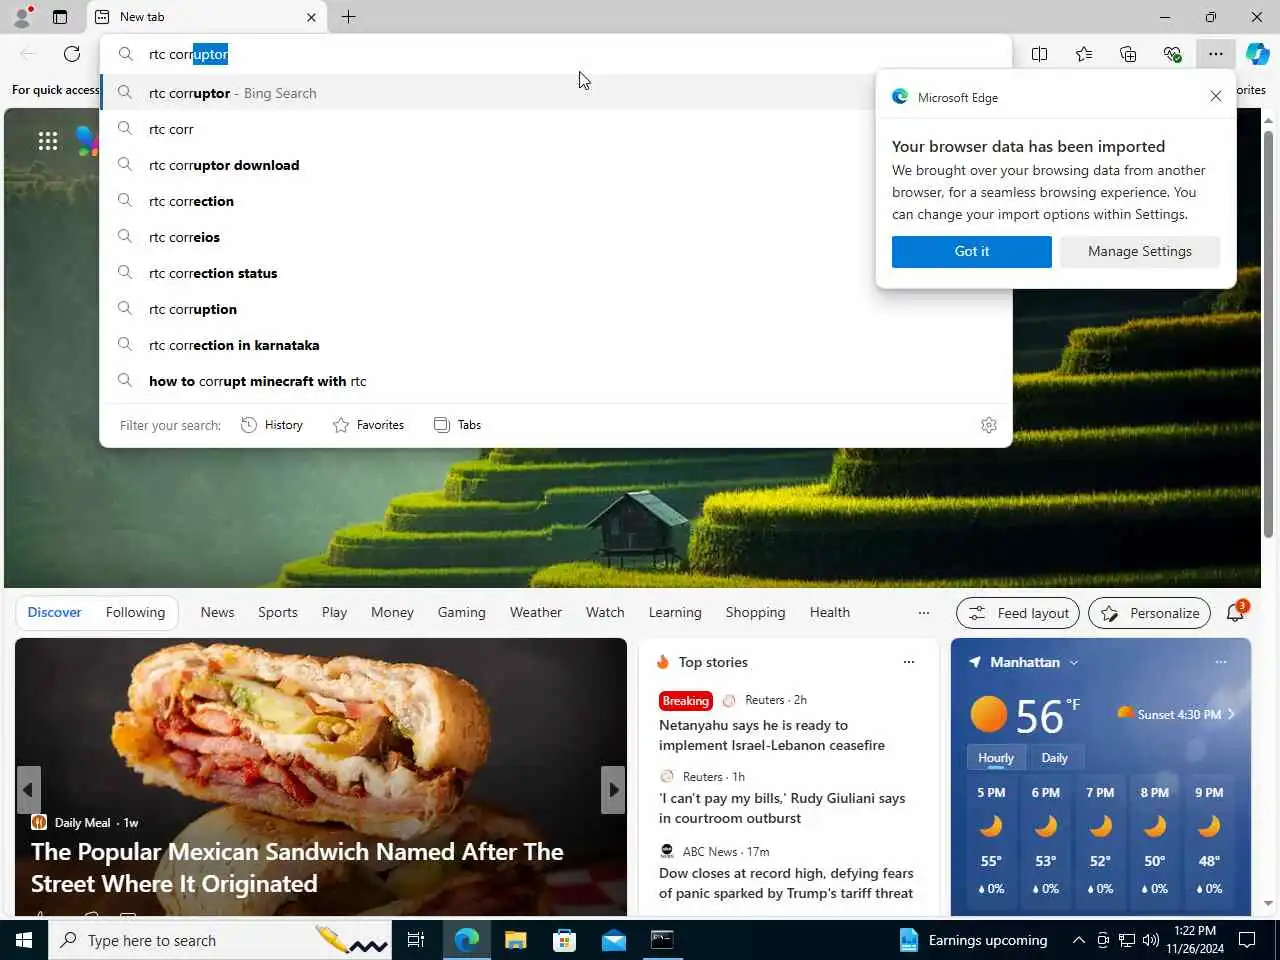Open Dow closes at record high story
The height and width of the screenshot is (960, 1280).
click(x=786, y=883)
